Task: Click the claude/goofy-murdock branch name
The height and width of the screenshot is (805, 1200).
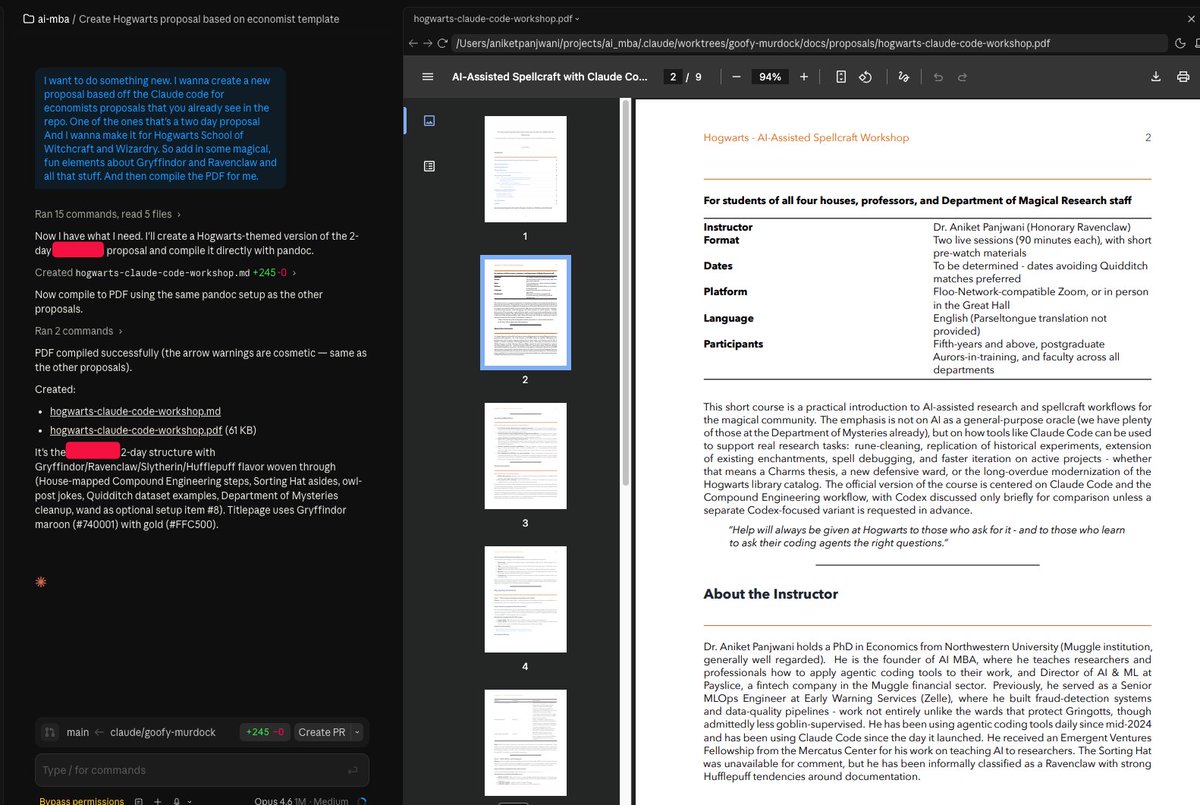Action: point(162,732)
